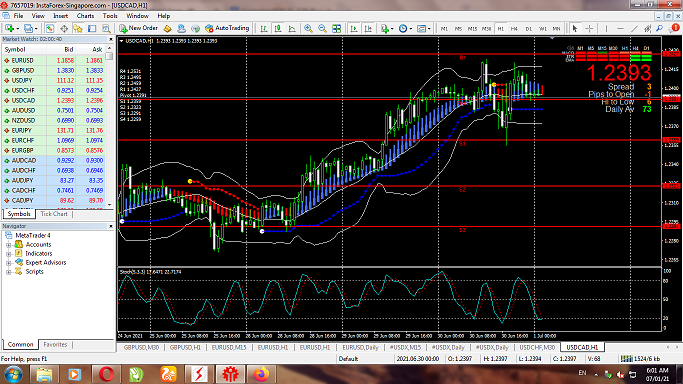Open the Insert menu
683x384 pixels.
coord(61,16)
